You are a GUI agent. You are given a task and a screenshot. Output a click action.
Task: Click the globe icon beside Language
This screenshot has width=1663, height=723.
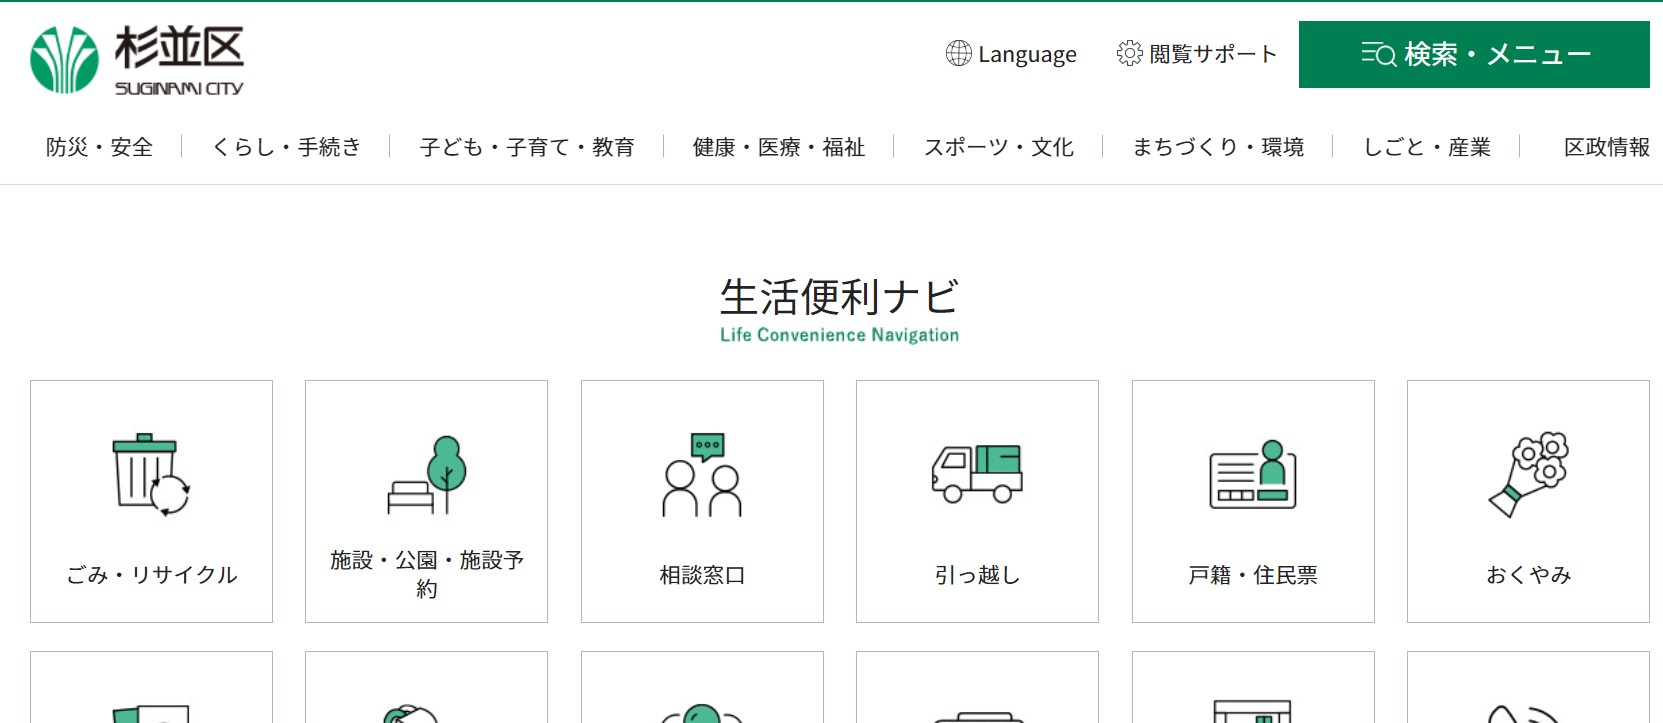[x=958, y=53]
